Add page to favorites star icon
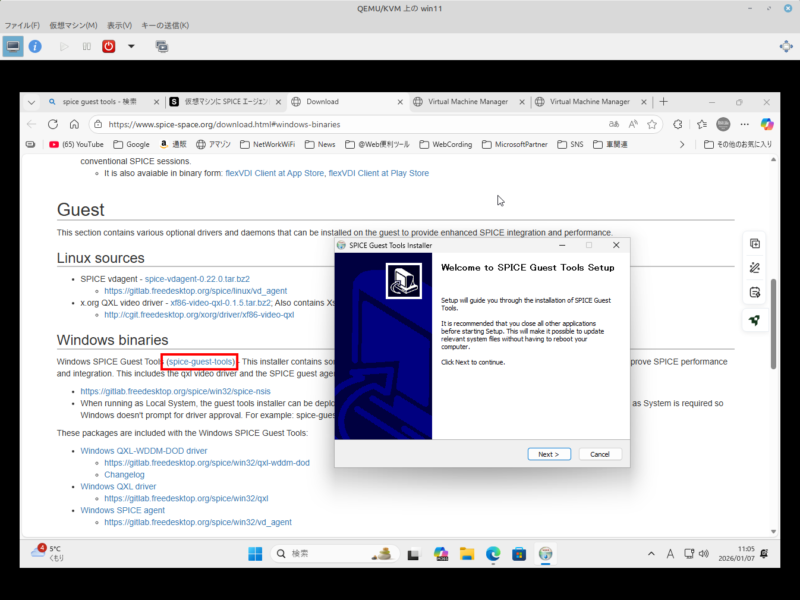This screenshot has width=800, height=600. point(652,124)
